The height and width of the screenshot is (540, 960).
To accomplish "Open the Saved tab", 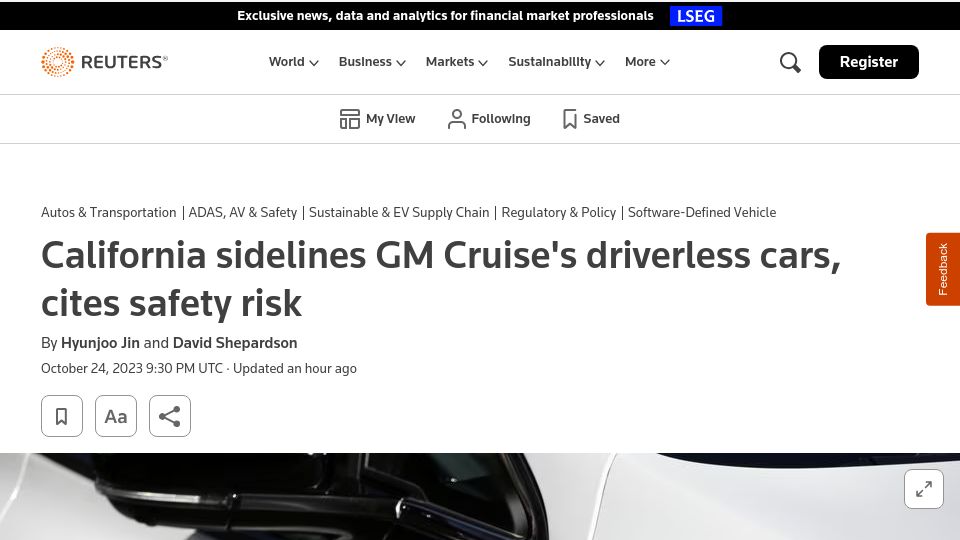I will click(591, 119).
